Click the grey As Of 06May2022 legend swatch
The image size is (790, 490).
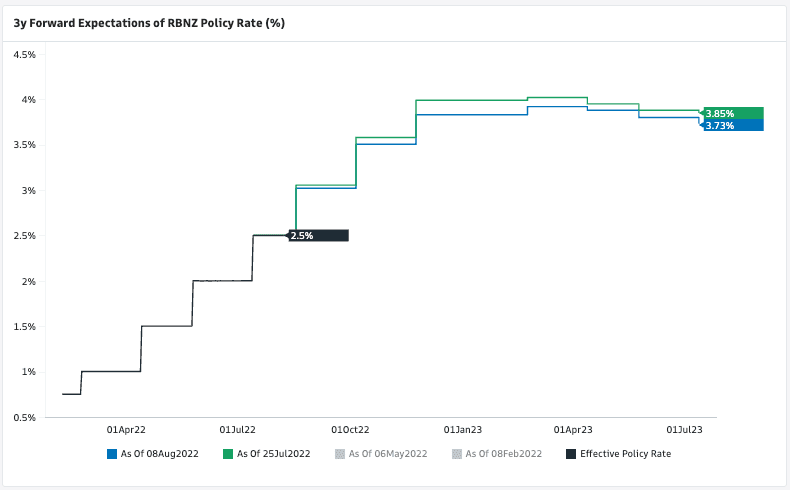[340, 454]
